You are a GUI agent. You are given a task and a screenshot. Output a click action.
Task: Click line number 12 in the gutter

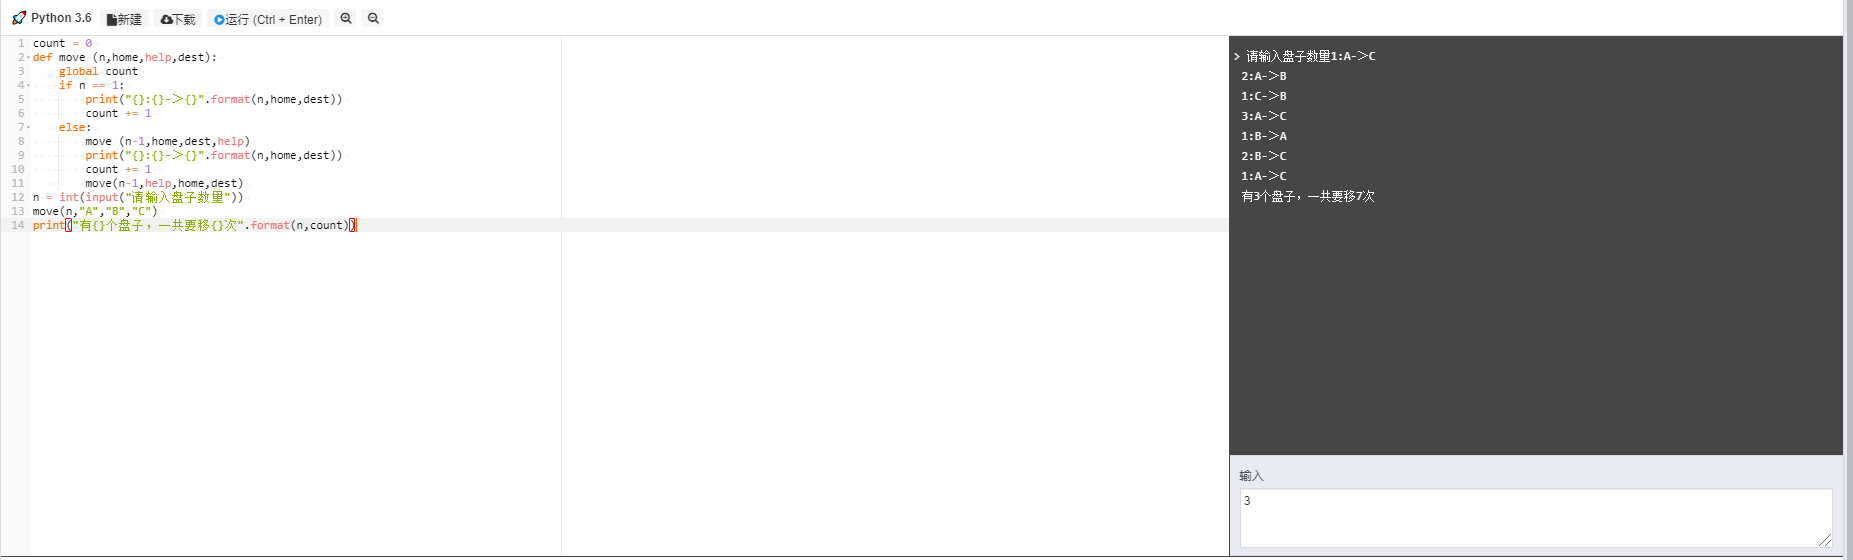pyautogui.click(x=17, y=197)
